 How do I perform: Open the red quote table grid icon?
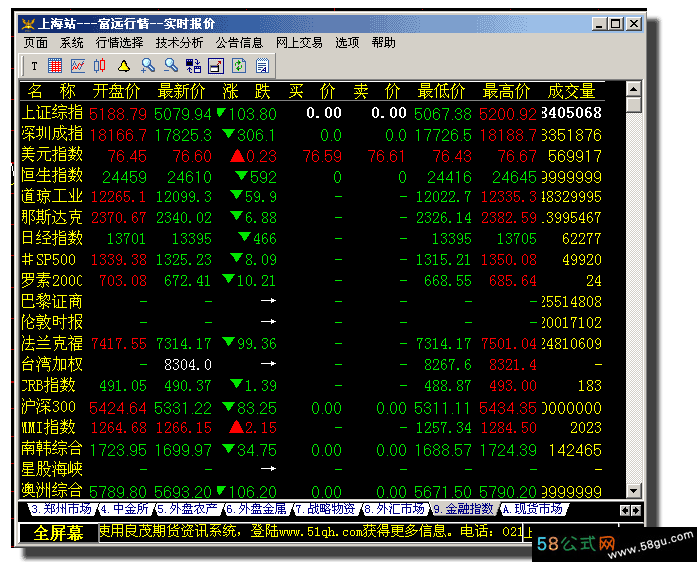coord(55,66)
